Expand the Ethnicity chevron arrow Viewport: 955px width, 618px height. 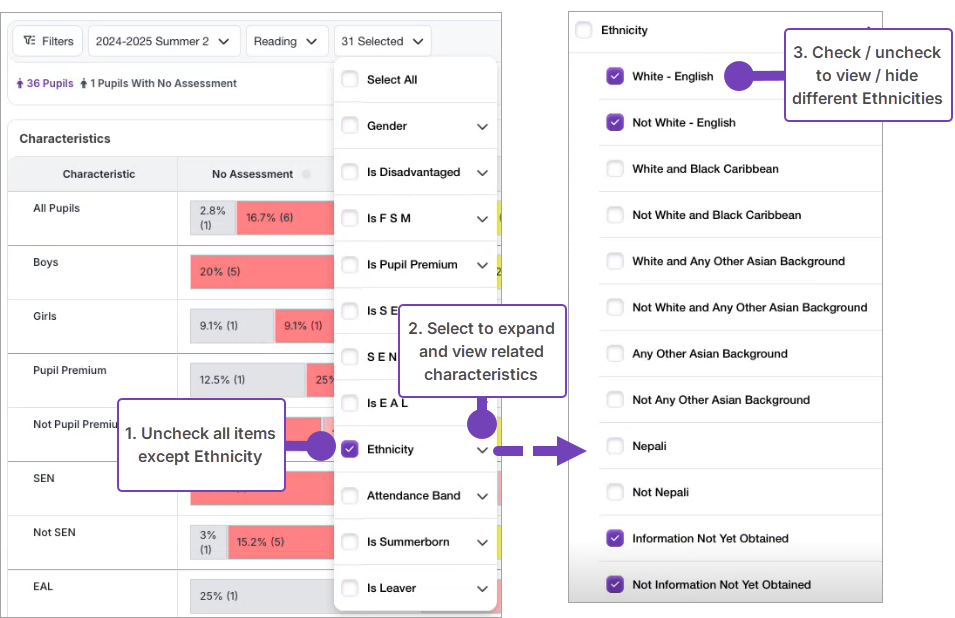482,450
